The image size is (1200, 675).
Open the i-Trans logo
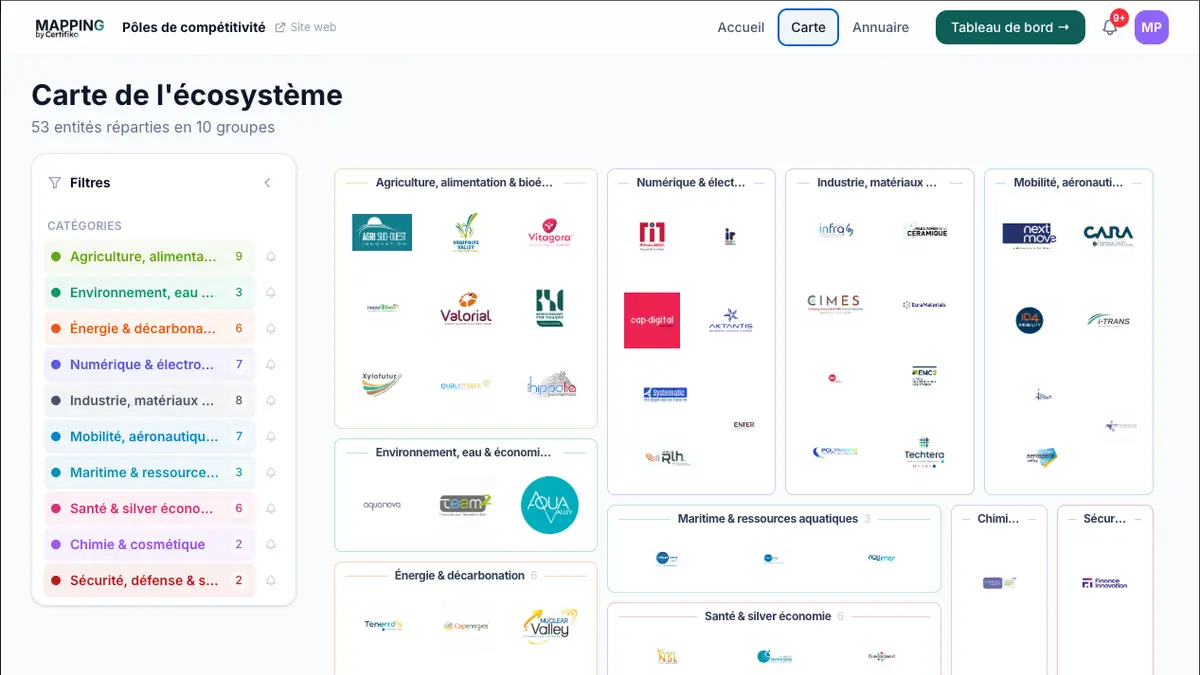[x=1108, y=321]
